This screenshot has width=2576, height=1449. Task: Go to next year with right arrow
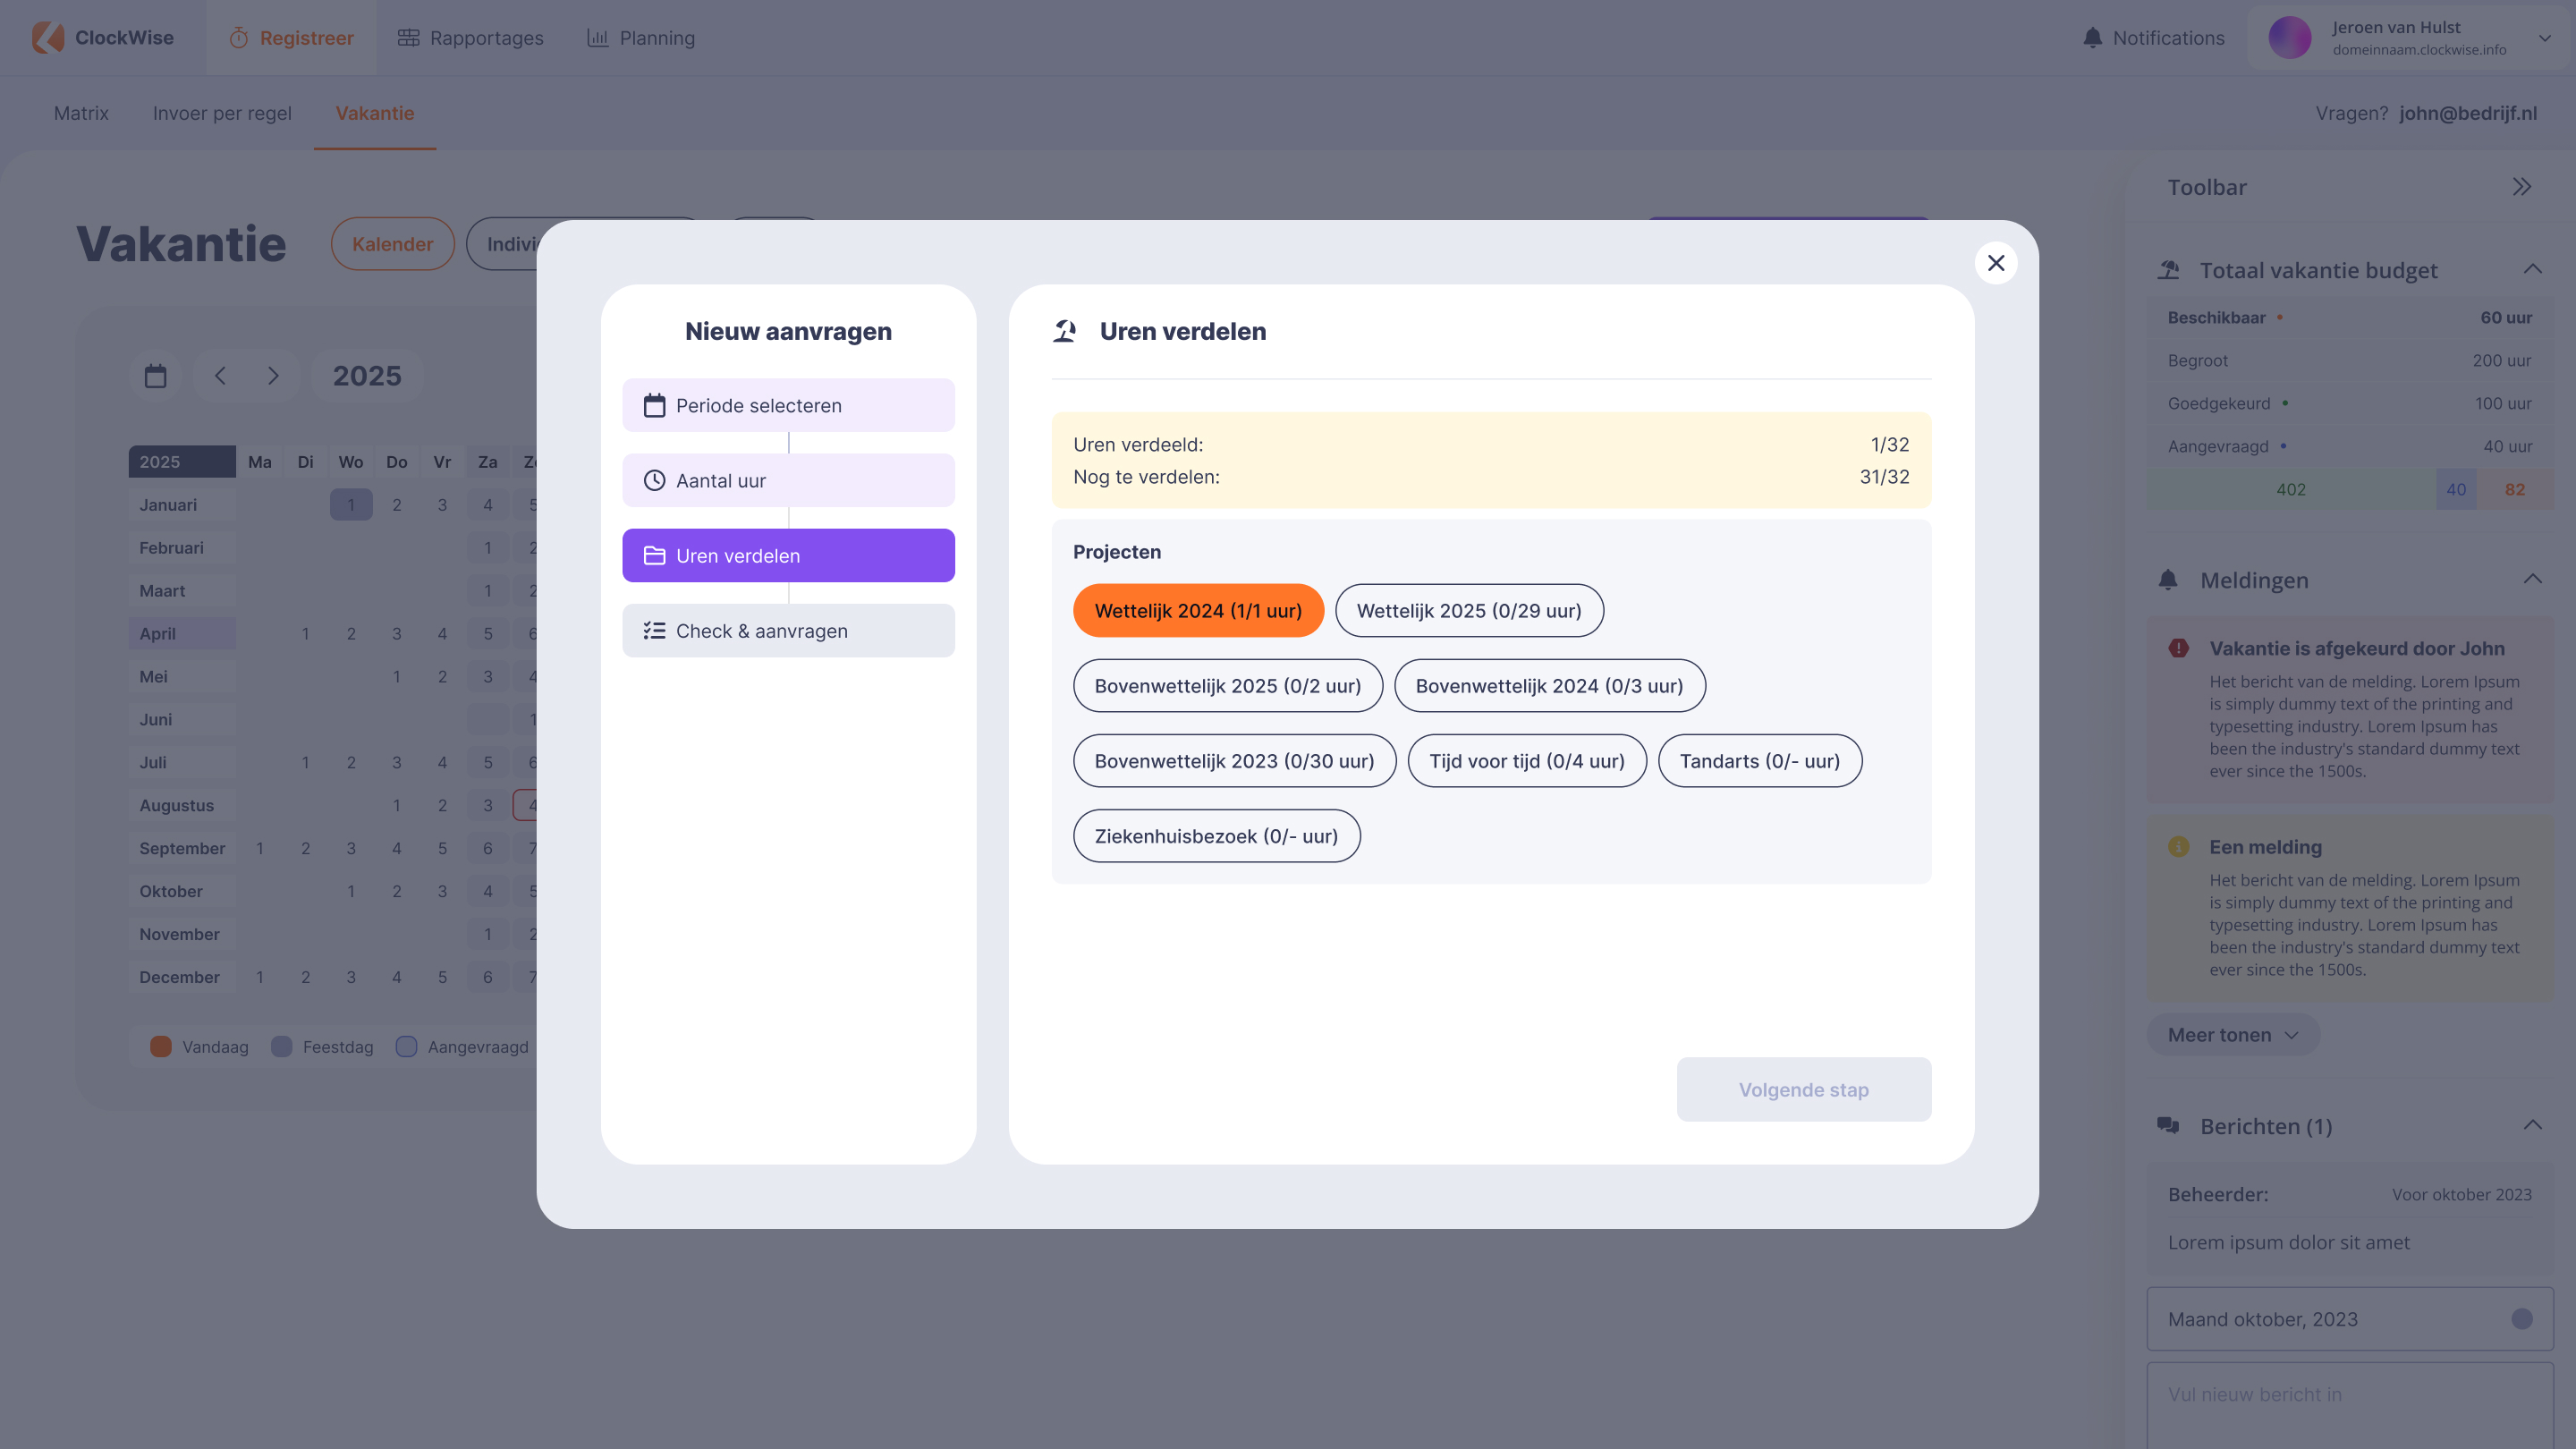(x=273, y=376)
